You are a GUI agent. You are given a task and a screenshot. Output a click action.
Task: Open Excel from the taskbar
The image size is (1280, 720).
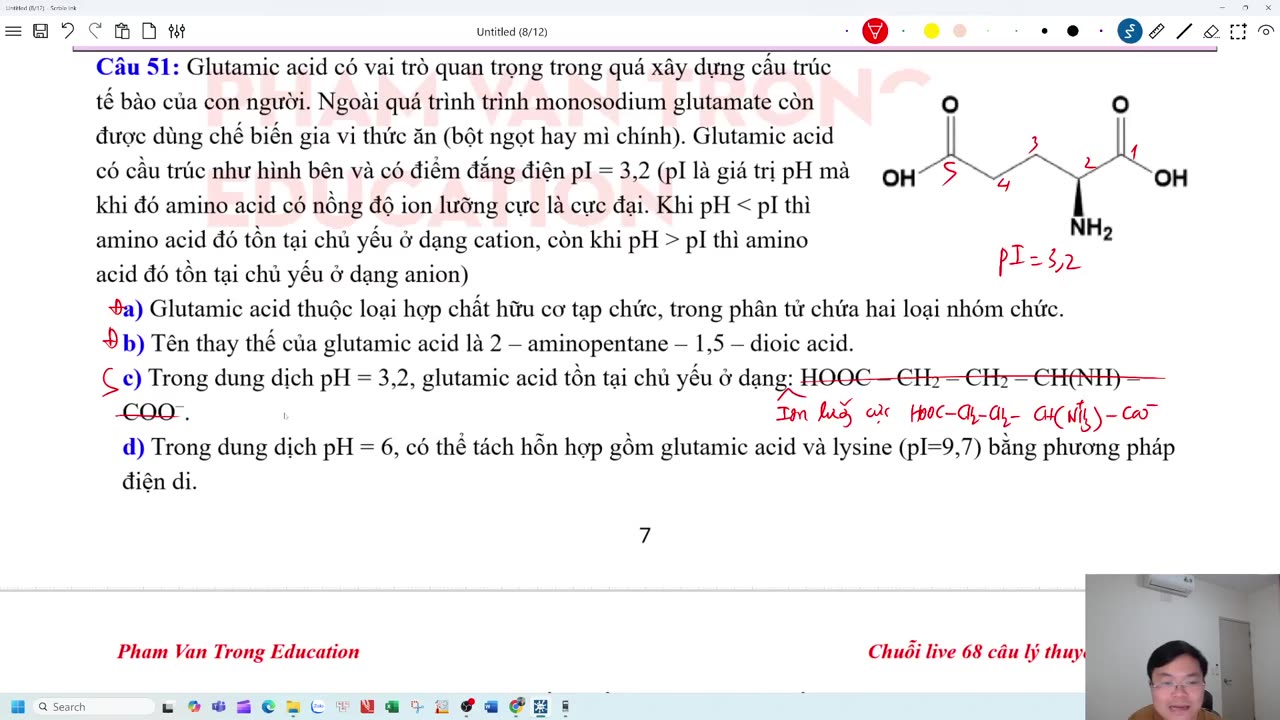coord(392,707)
